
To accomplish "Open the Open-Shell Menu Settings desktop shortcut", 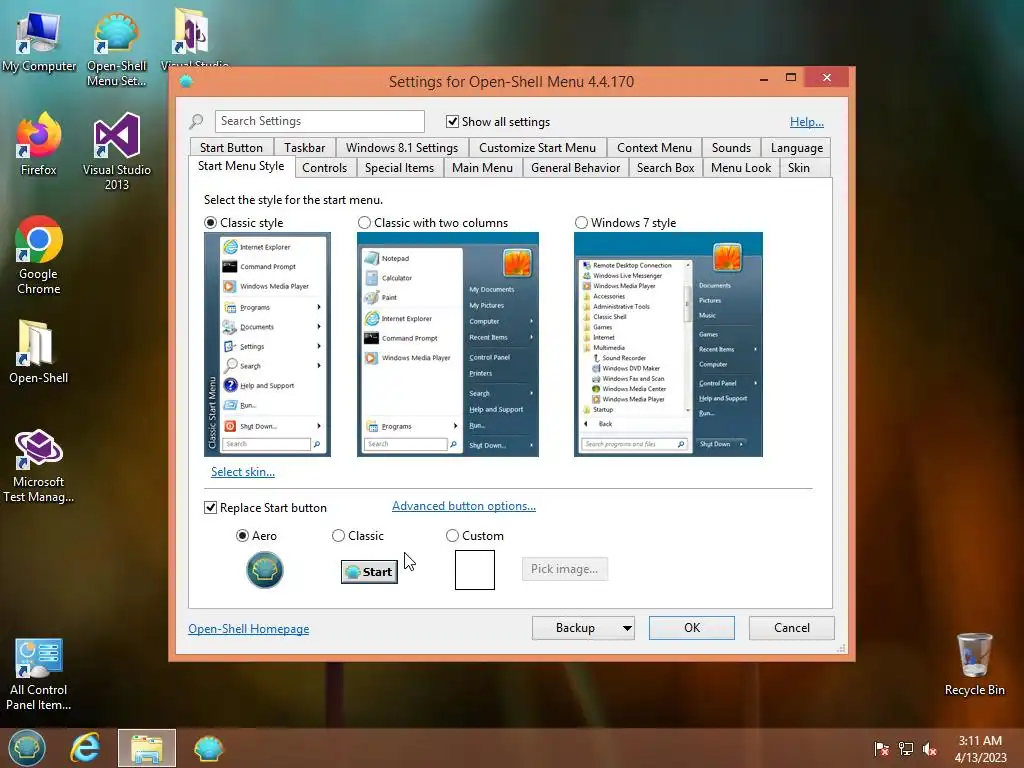I will click(x=116, y=48).
